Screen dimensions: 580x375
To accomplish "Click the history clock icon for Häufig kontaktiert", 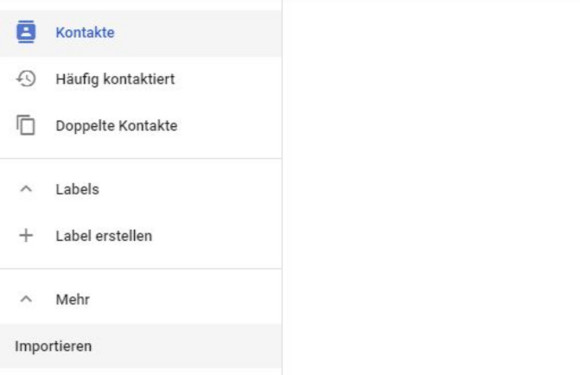I will pyautogui.click(x=26, y=79).
